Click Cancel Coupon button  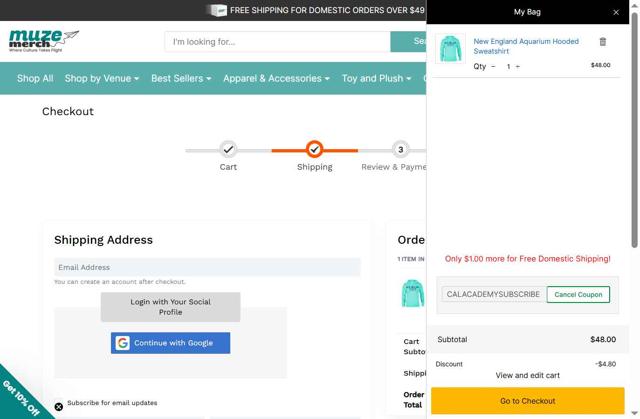pyautogui.click(x=578, y=295)
